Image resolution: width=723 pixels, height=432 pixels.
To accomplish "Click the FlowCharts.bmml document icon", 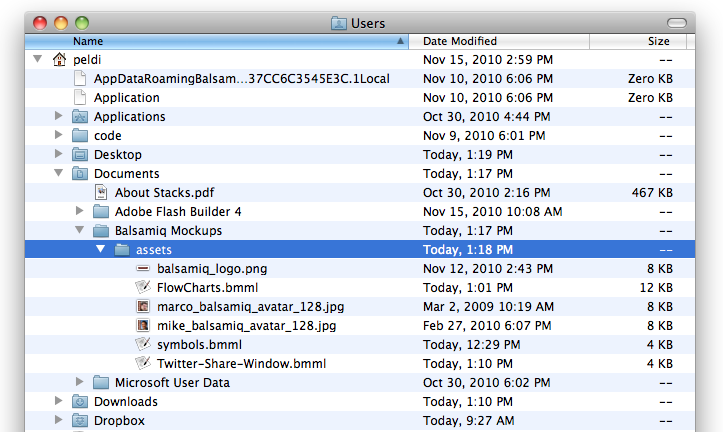I will click(x=142, y=288).
